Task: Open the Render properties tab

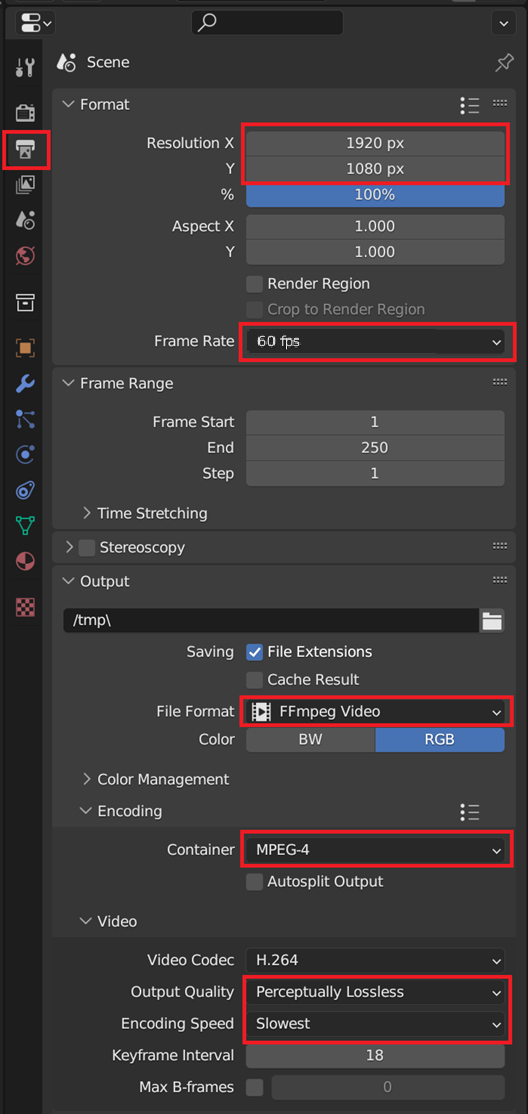Action: (x=25, y=113)
